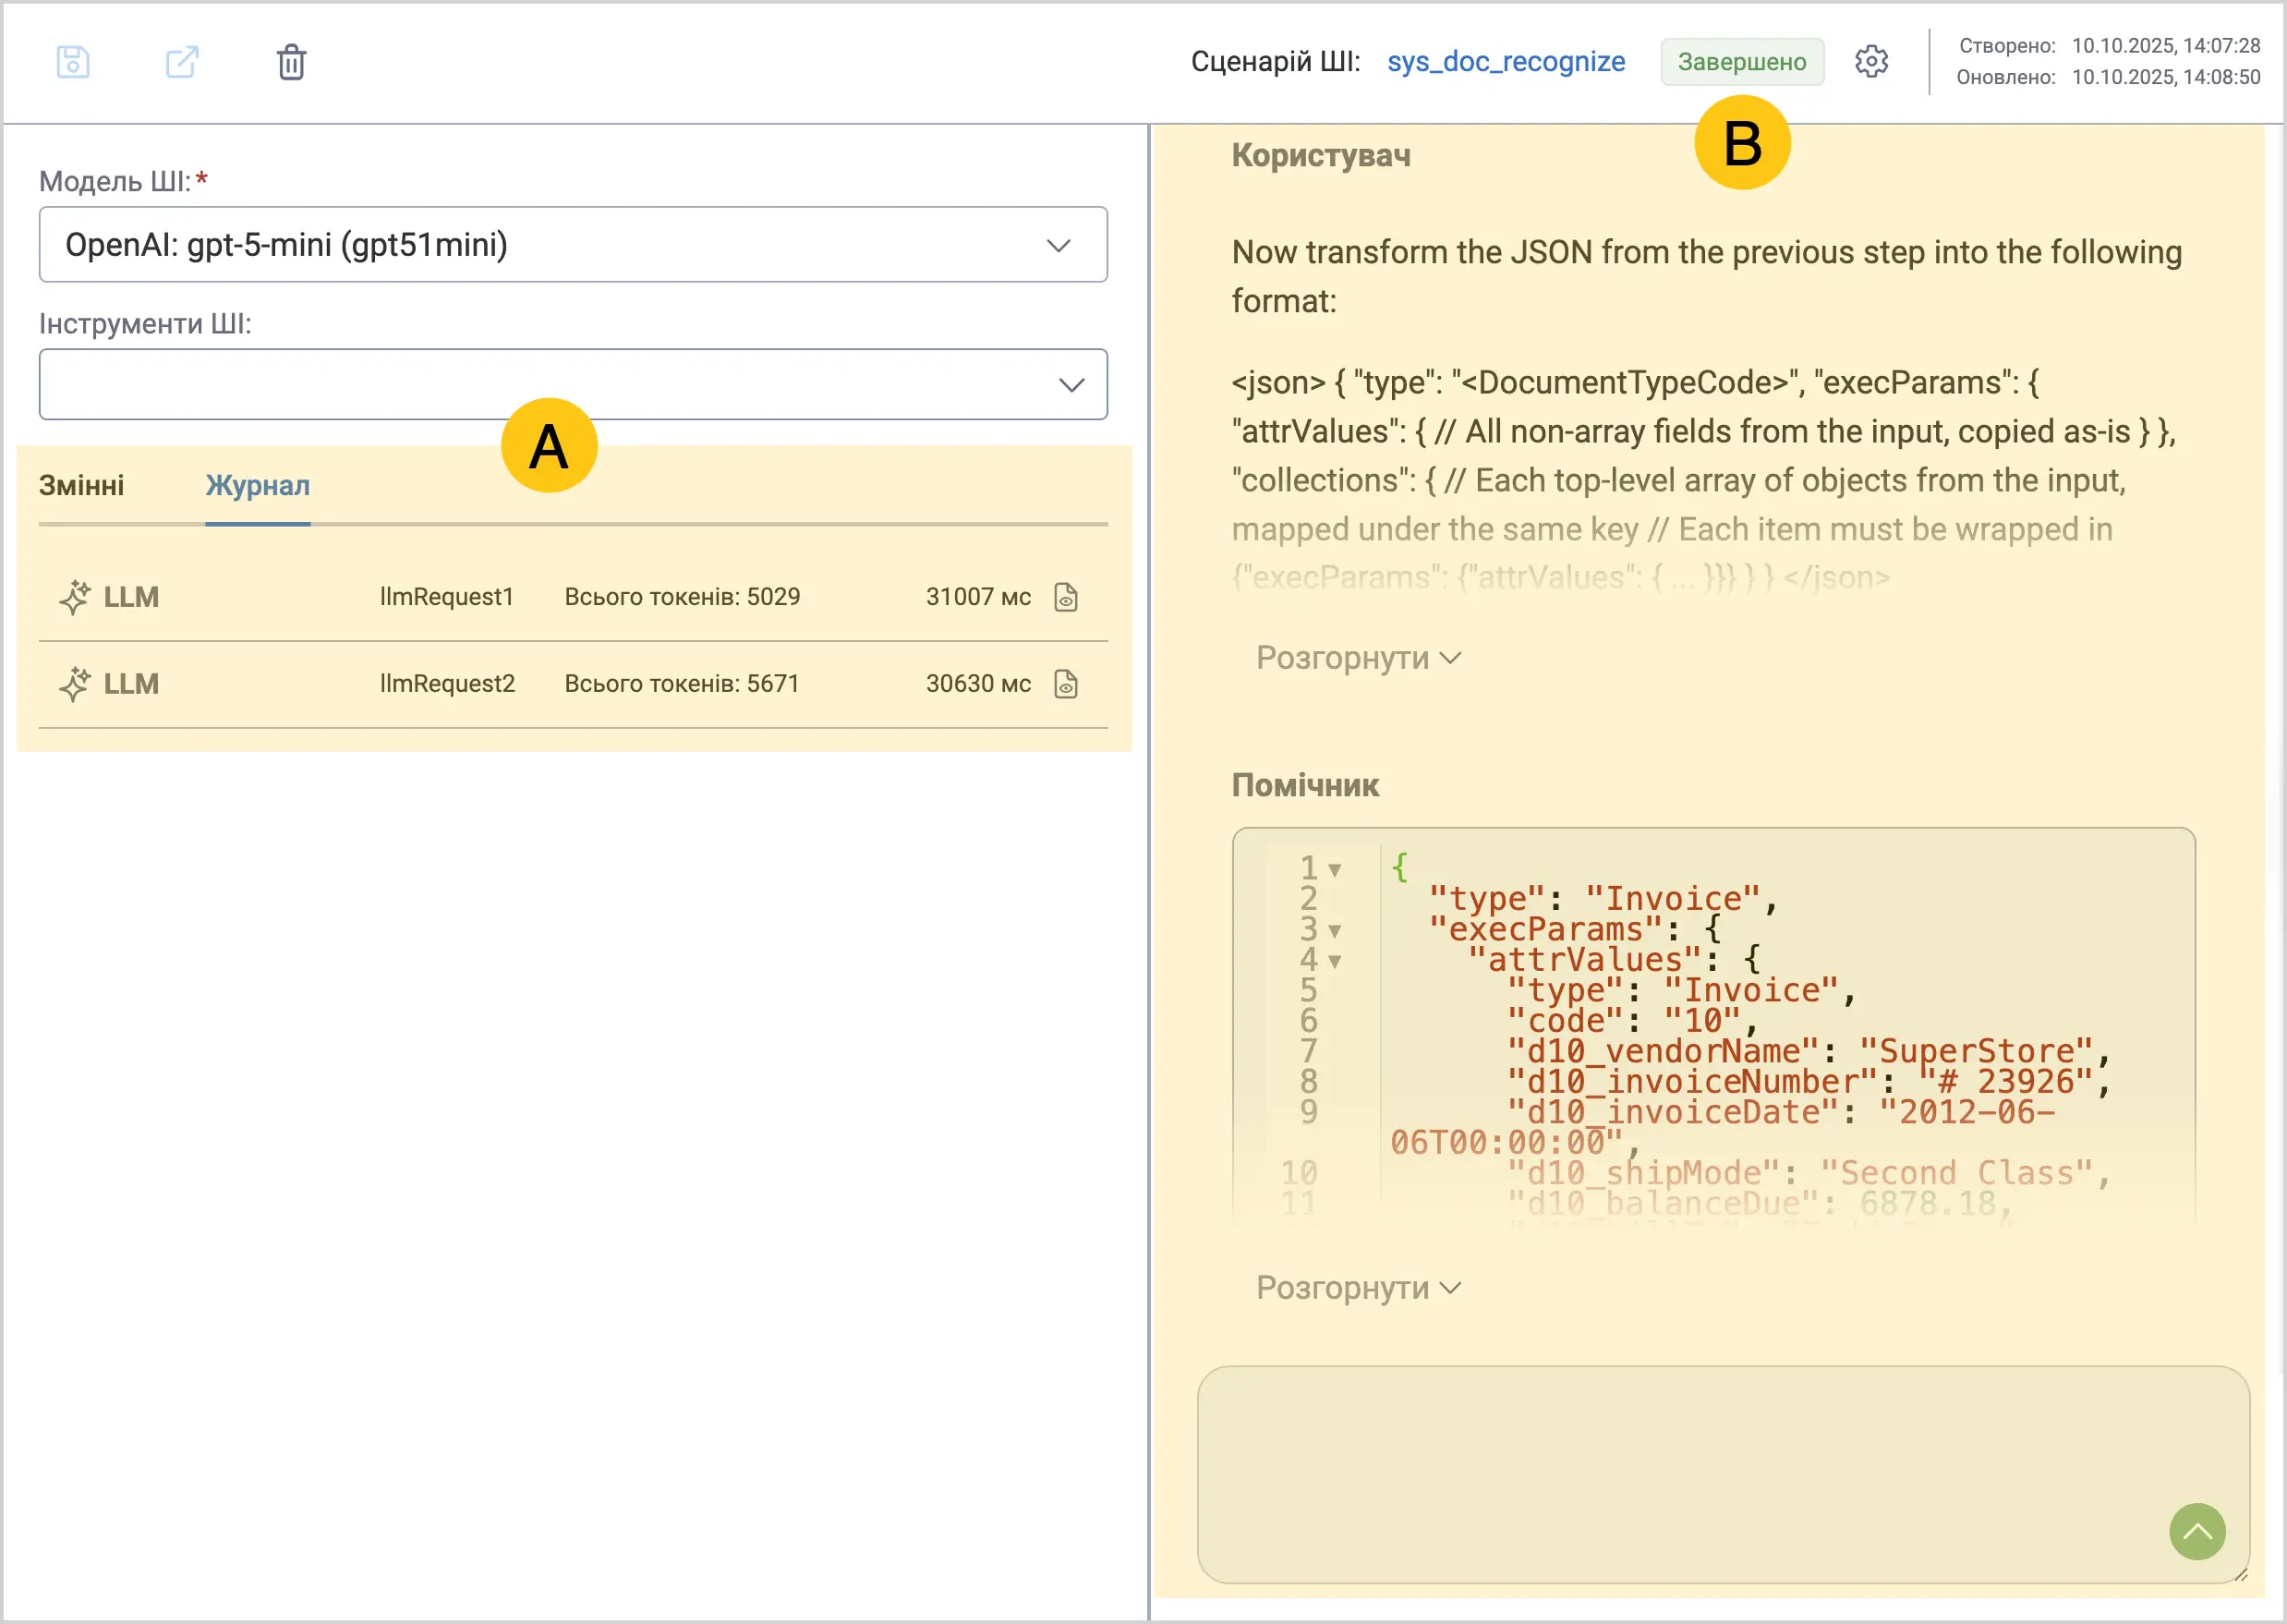Click sparkle LLM icon in first log row
Viewport: 2287px width, 1624px height.
coord(74,597)
